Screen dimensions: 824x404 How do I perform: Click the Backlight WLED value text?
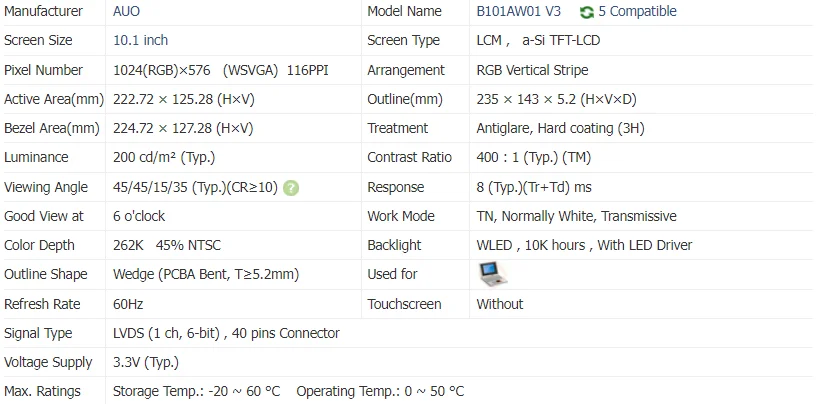(x=584, y=245)
